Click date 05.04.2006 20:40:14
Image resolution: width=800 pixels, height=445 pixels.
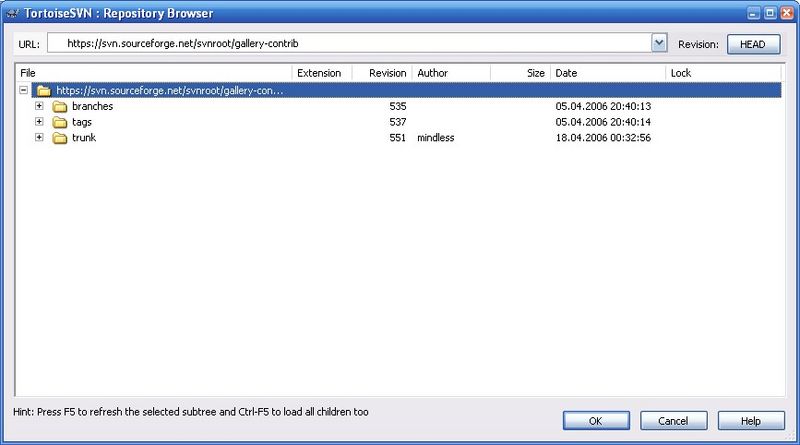pos(603,122)
